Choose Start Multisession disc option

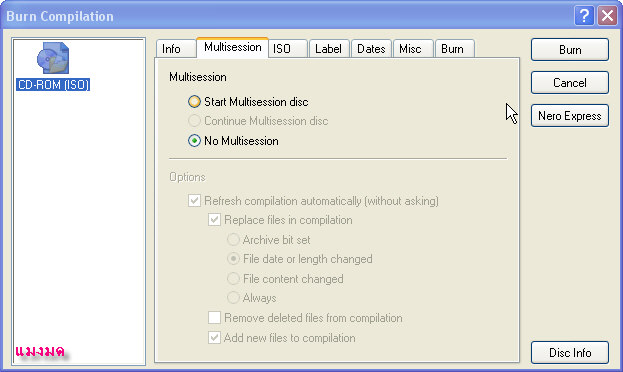(x=194, y=102)
